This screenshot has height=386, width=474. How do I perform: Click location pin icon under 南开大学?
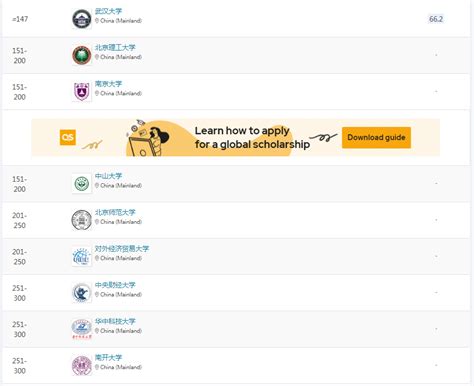point(97,367)
